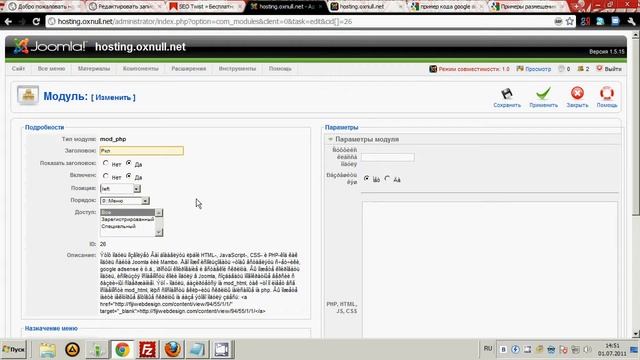Switch to the SEO Twist browser tab
The width and height of the screenshot is (640, 360).
click(x=205, y=7)
